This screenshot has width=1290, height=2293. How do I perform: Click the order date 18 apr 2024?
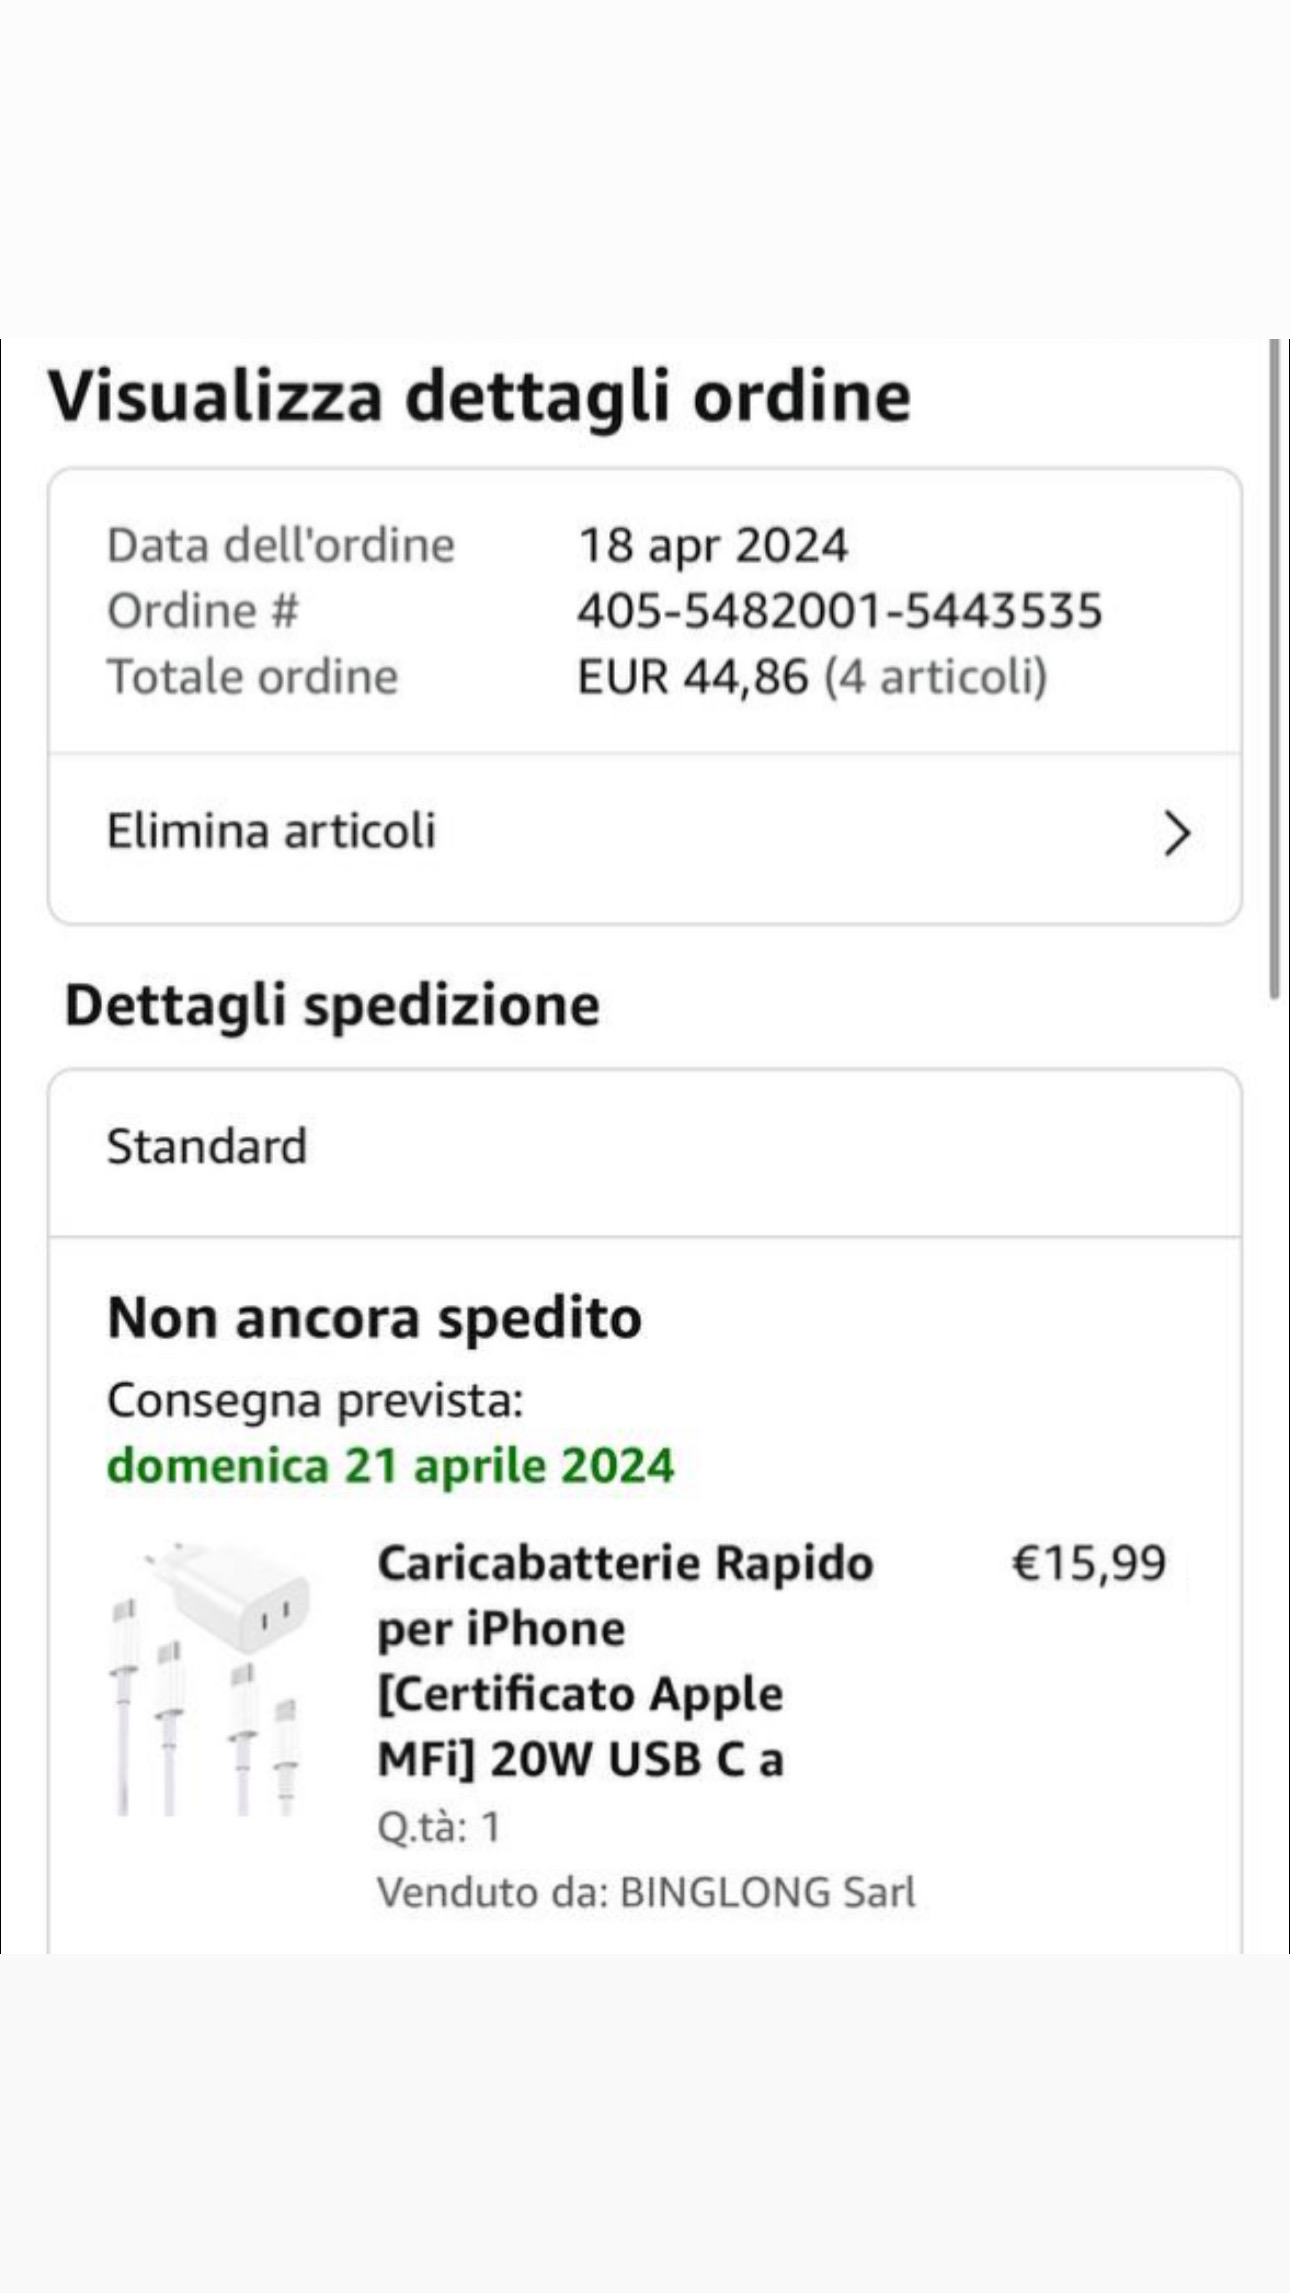pyautogui.click(x=713, y=546)
